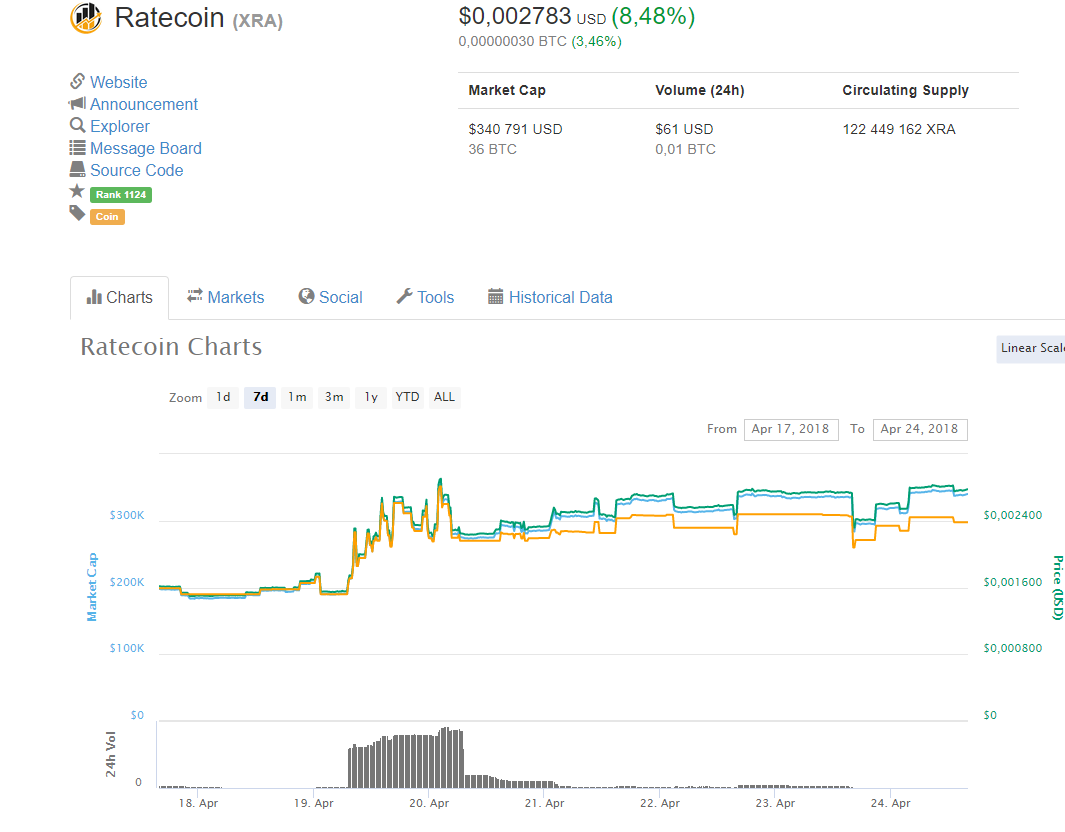Click the 22. Apr date label on axis
1065x832 pixels.
point(660,803)
